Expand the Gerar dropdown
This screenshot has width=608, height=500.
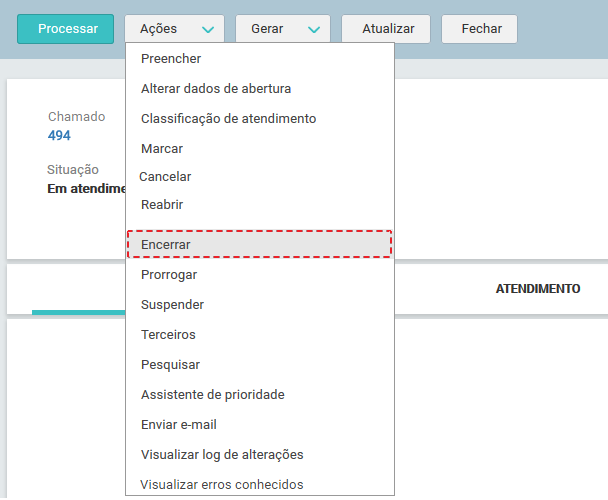coord(283,29)
